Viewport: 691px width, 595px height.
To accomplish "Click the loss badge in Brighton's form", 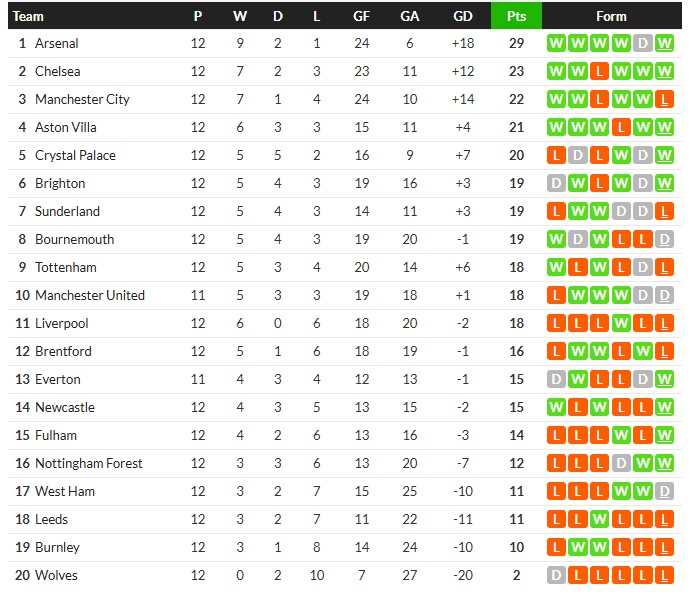I will [599, 184].
